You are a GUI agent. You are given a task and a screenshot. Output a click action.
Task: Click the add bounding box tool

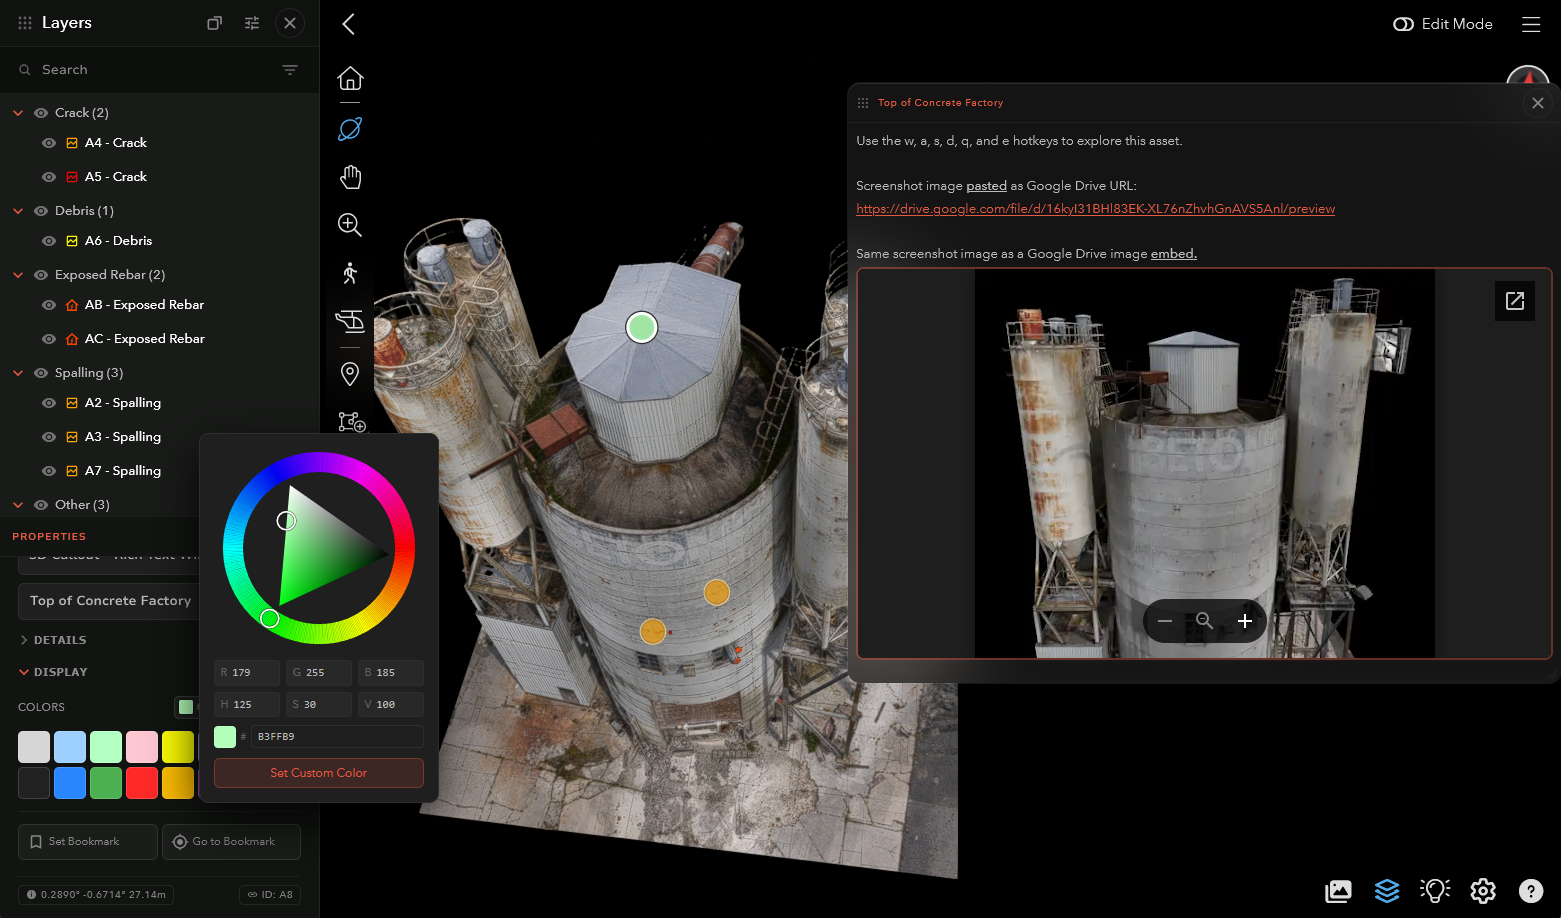pyautogui.click(x=352, y=422)
